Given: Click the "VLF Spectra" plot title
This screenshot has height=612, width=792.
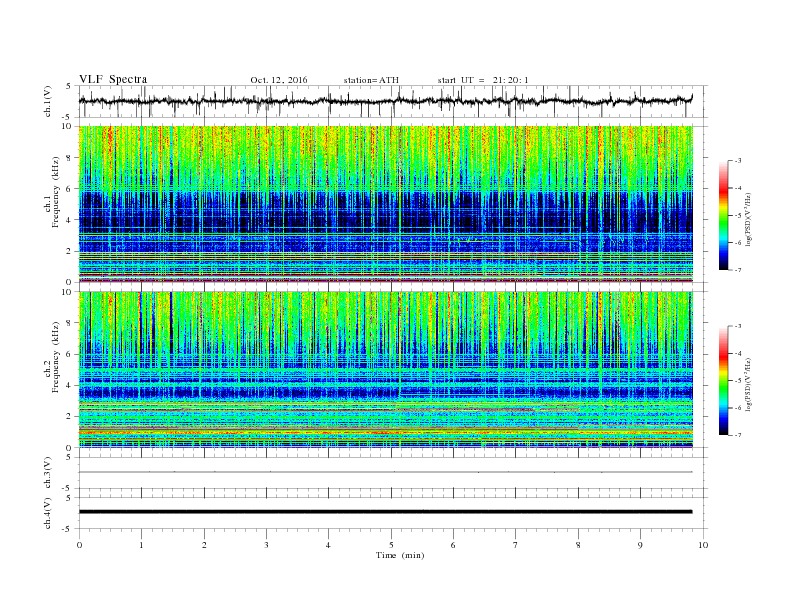Looking at the screenshot, I should click(x=113, y=79).
